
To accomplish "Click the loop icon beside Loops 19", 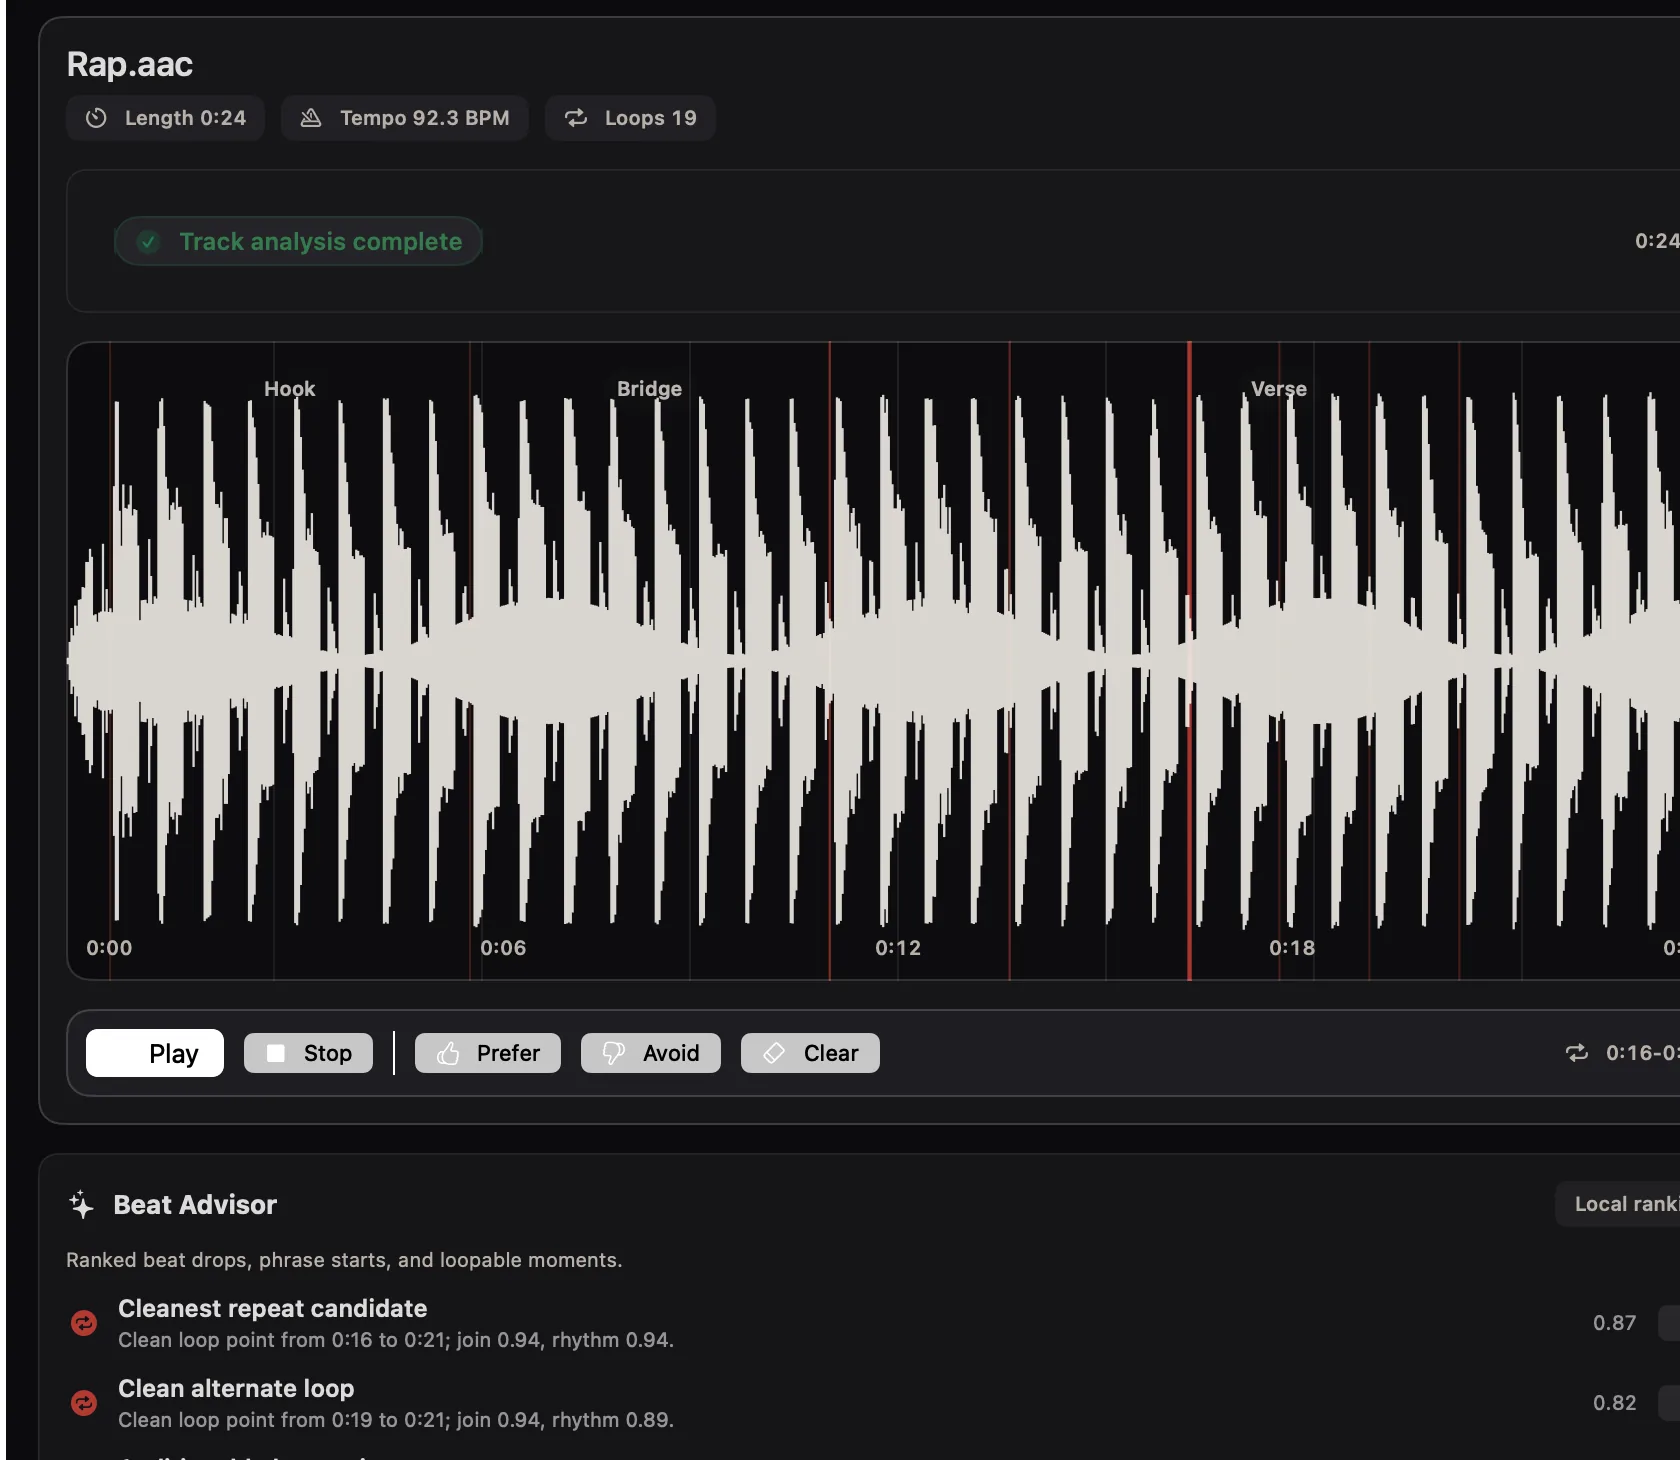I will pos(576,118).
